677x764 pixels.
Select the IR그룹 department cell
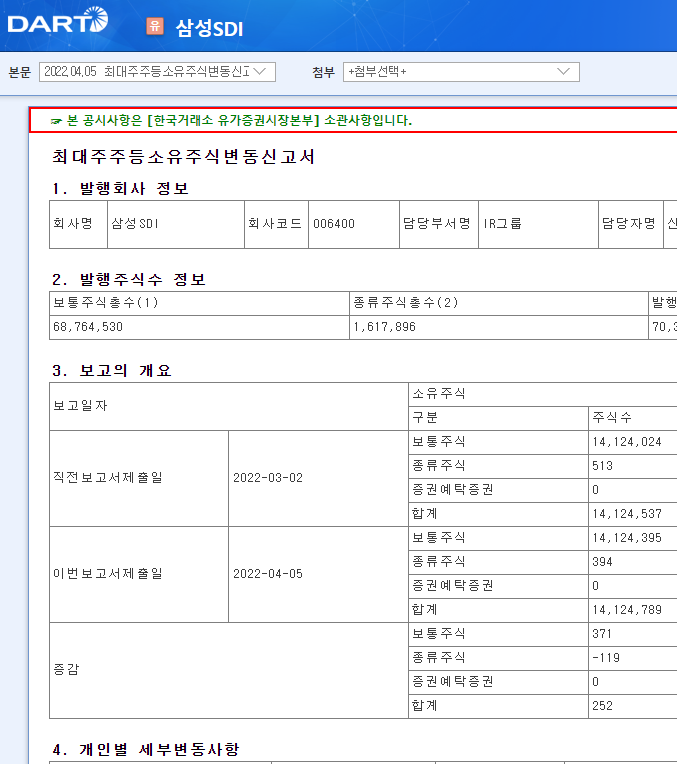point(539,224)
